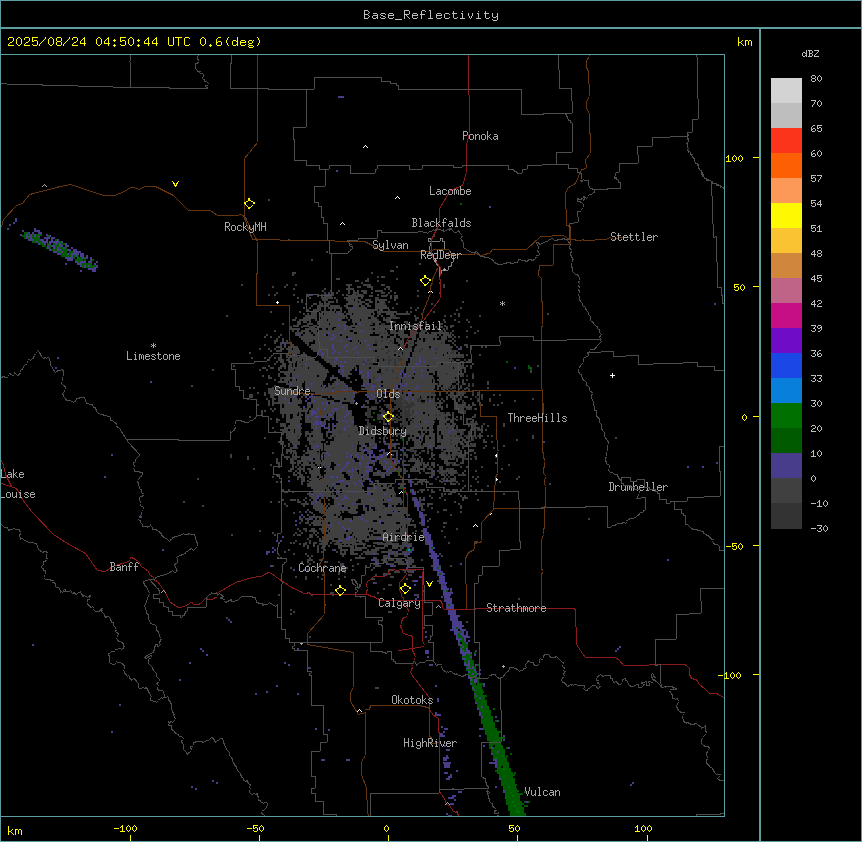Viewport: 862px width, 842px height.
Task: Pick the royal blue 33–36 dBZ legend swatch
Action: pyautogui.click(x=786, y=365)
